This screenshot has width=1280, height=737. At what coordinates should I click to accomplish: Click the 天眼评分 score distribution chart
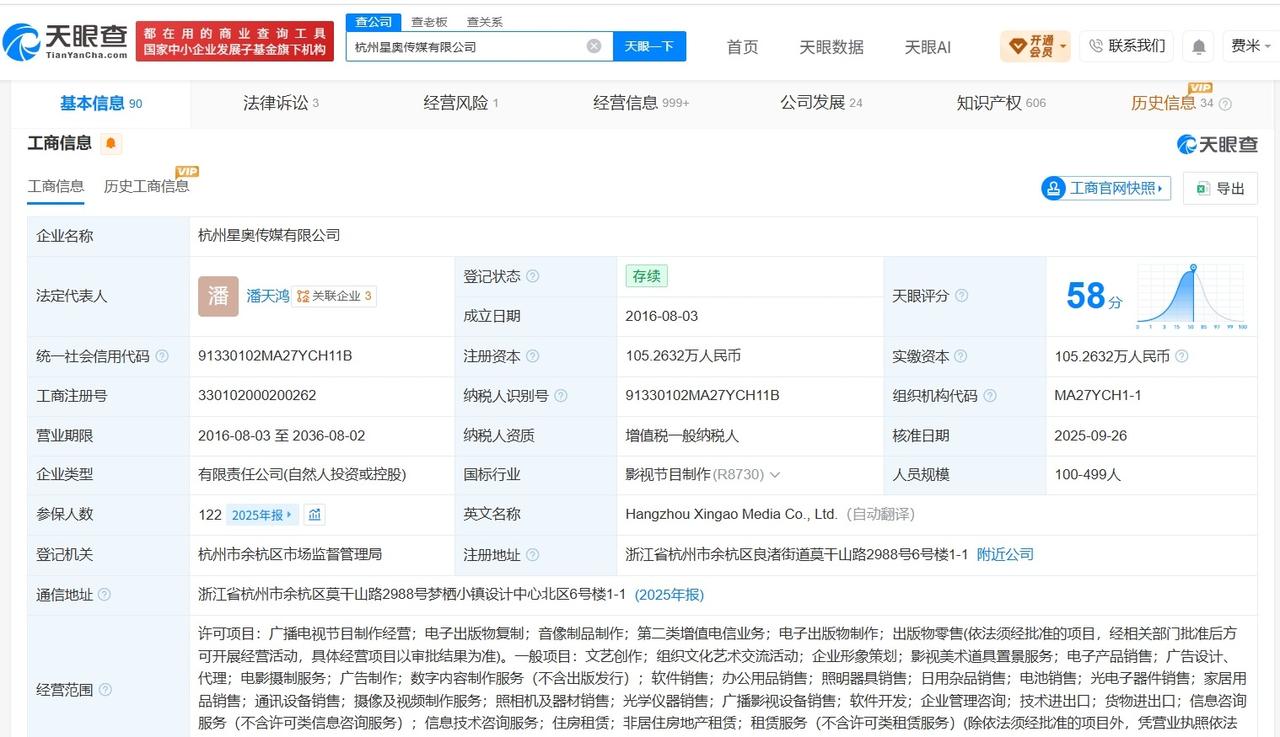(1191, 296)
